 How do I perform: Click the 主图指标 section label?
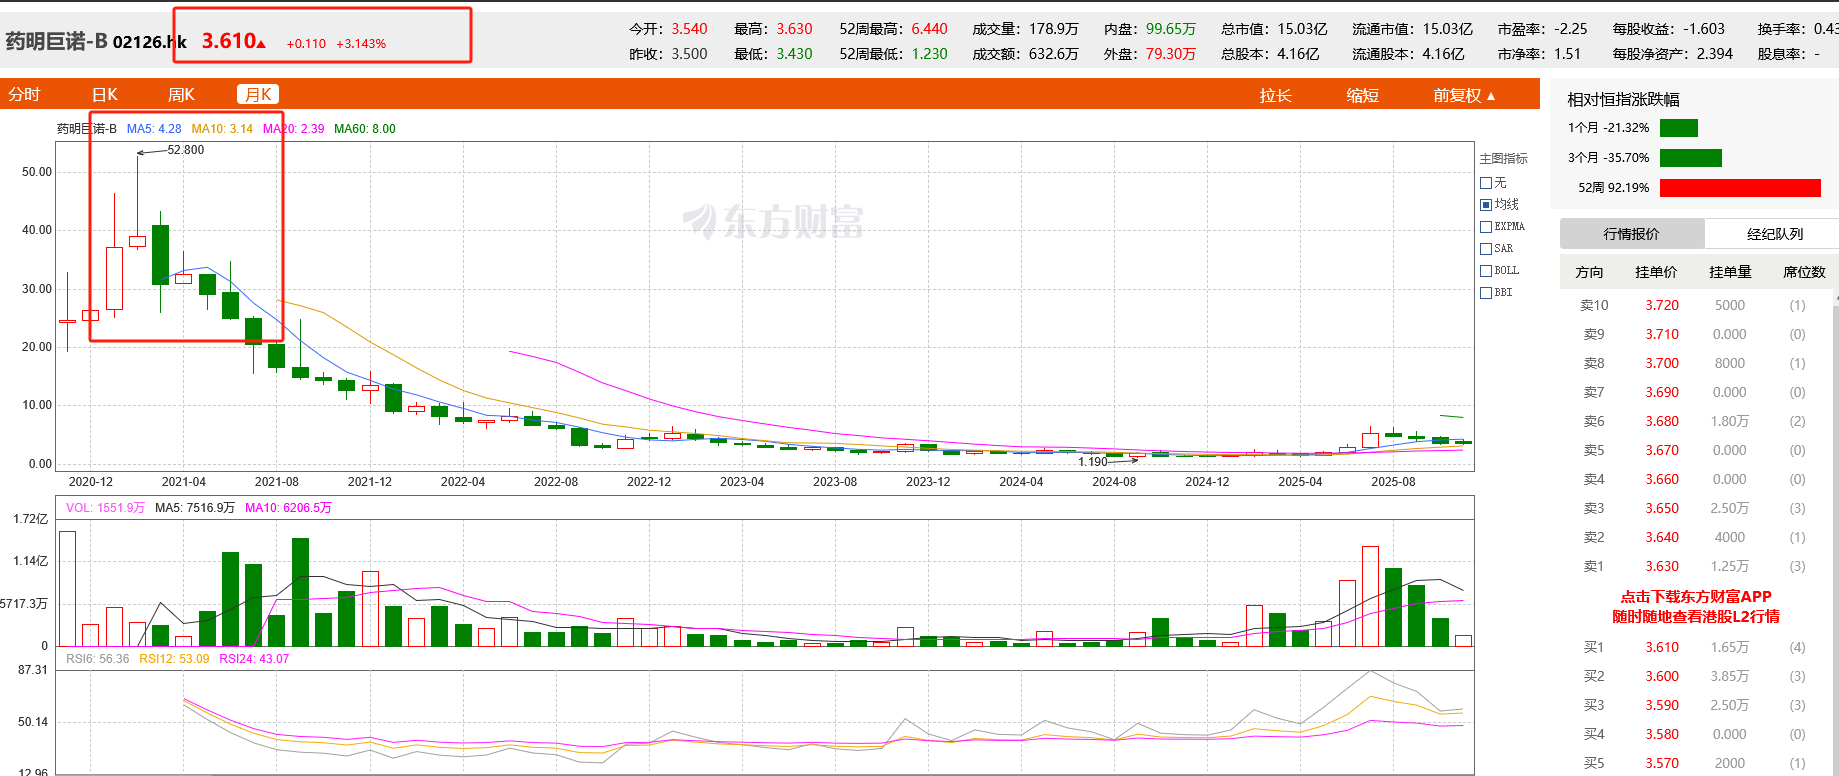click(1504, 159)
